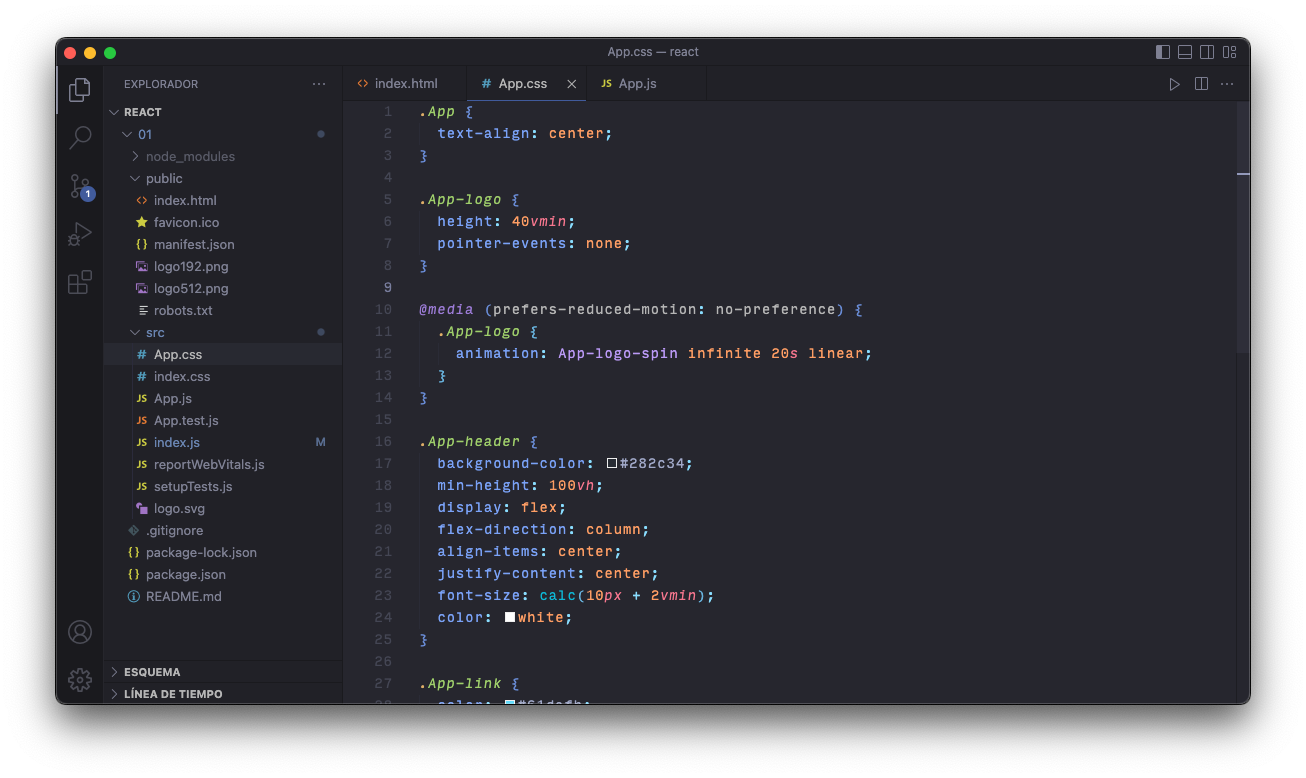
Task: Open Source Control view with badge
Action: click(x=80, y=186)
